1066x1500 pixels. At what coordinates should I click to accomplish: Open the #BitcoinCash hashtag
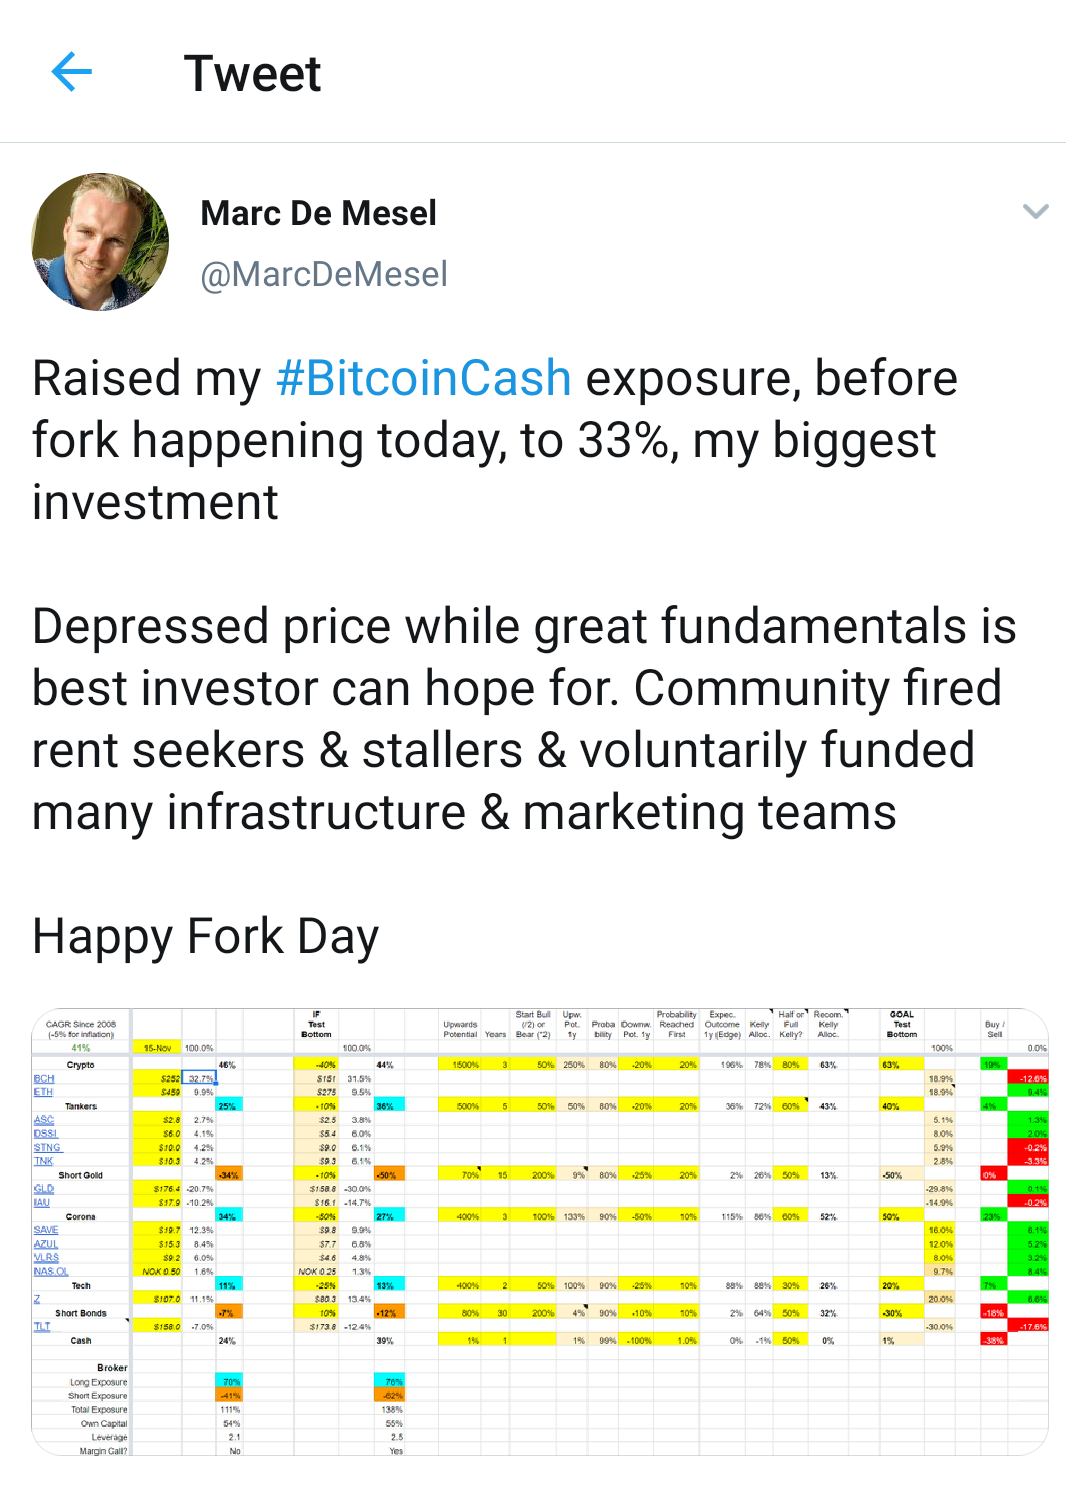pos(423,379)
